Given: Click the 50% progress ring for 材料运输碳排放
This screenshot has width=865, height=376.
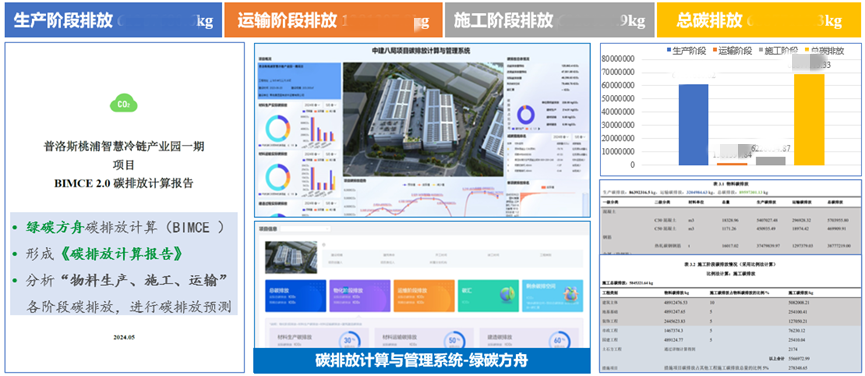Looking at the screenshot, I should point(455,340).
